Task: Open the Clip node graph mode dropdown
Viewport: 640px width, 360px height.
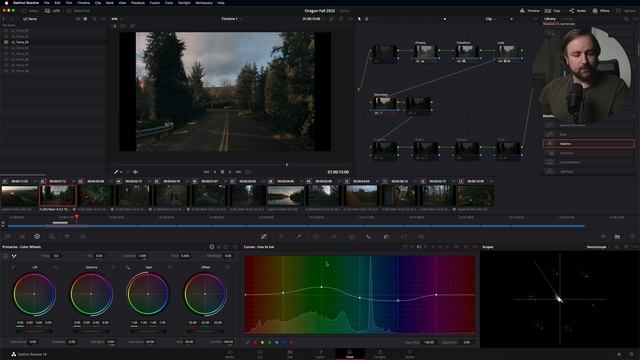Action: click(491, 19)
